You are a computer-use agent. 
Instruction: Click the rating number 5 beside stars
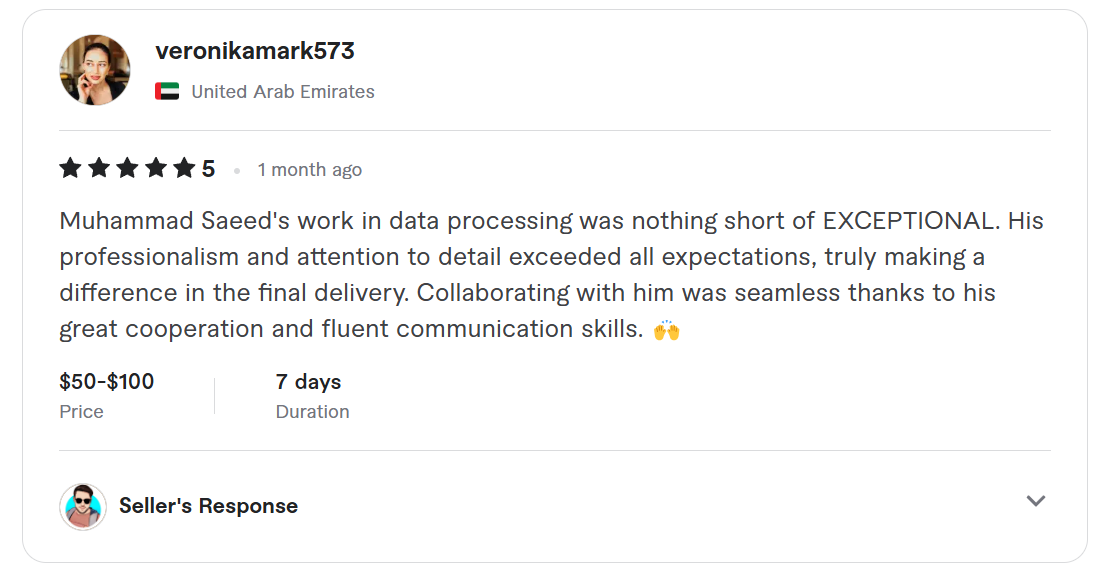tap(208, 169)
